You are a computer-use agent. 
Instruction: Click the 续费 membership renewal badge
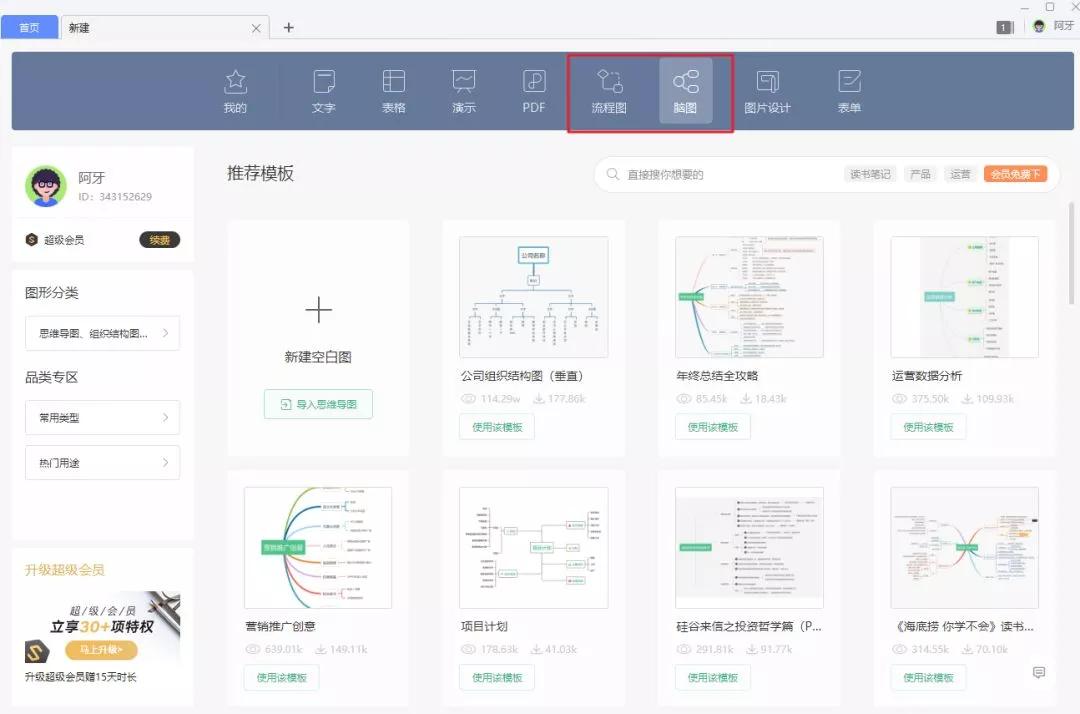point(158,239)
